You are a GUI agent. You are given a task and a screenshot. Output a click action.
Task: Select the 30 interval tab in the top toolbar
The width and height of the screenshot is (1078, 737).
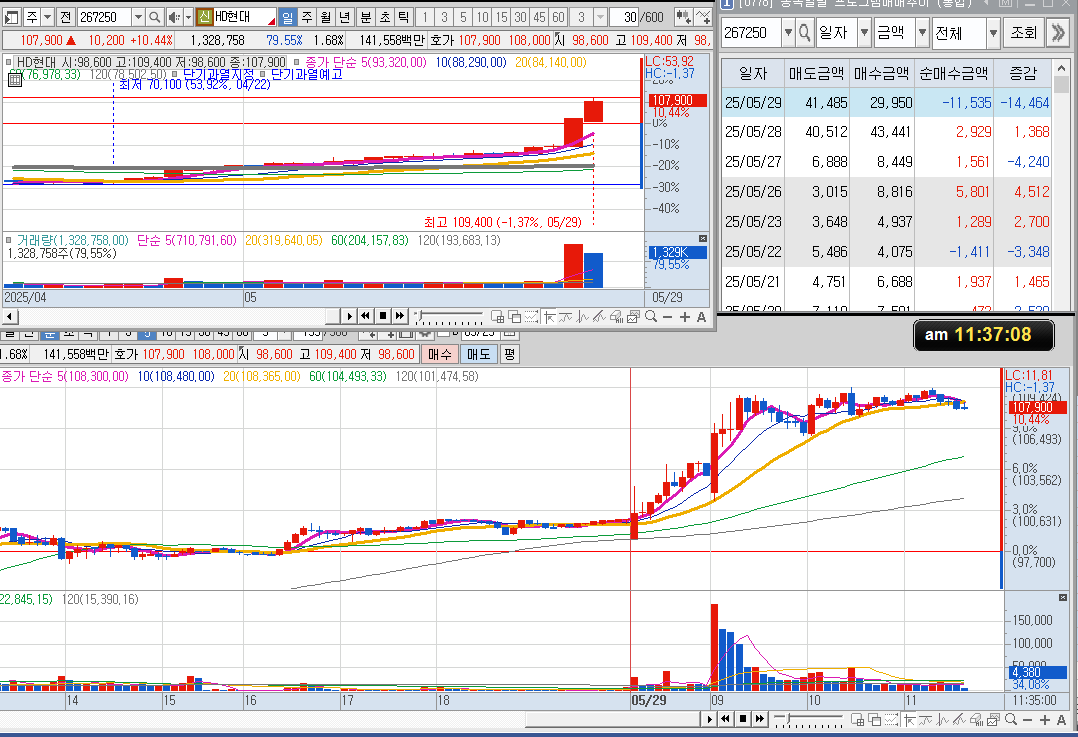pyautogui.click(x=520, y=16)
